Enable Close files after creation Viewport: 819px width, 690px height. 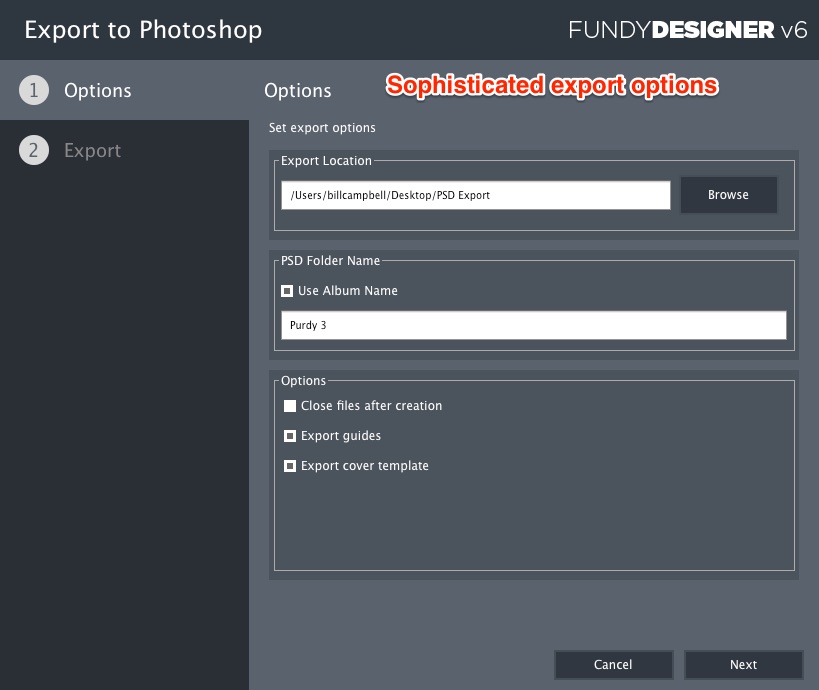click(290, 406)
